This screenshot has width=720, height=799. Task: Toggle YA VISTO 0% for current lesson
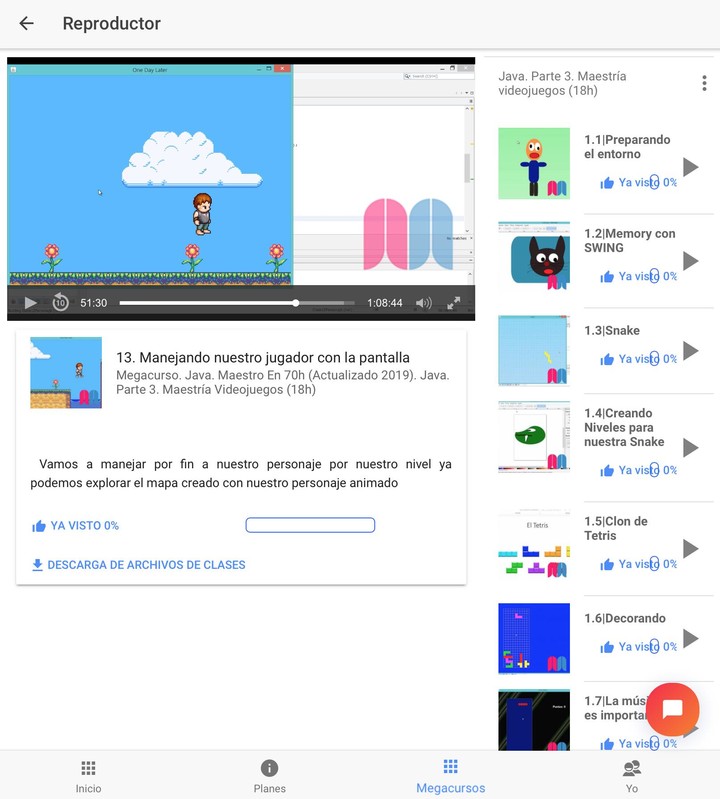tap(76, 526)
